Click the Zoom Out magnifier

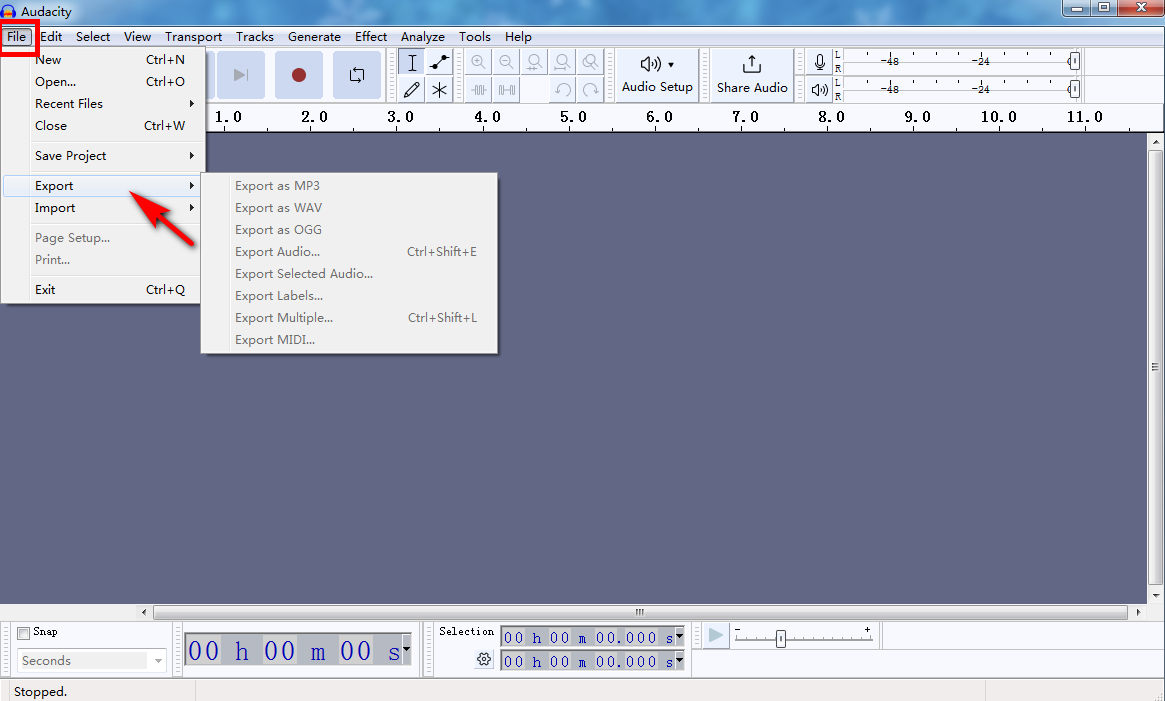click(506, 62)
